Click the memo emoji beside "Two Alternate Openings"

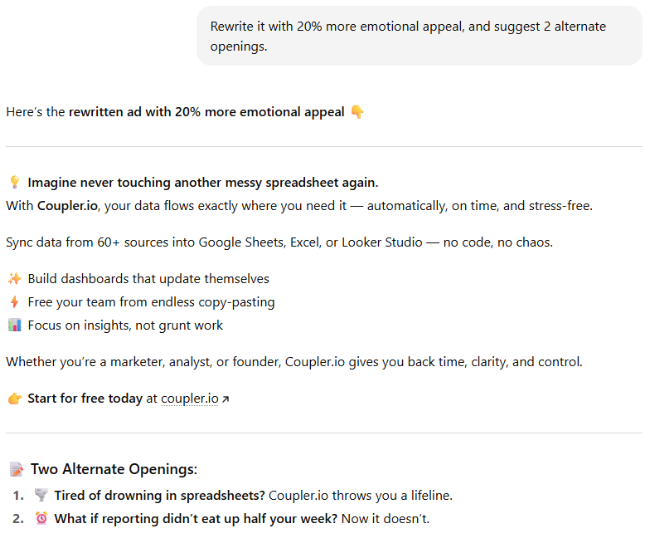[15, 469]
